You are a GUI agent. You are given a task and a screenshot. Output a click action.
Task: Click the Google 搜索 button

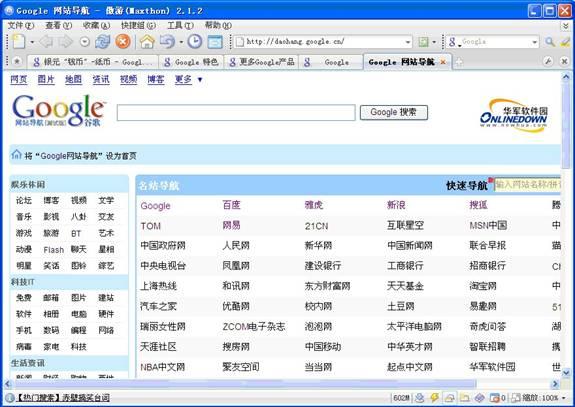(x=393, y=112)
